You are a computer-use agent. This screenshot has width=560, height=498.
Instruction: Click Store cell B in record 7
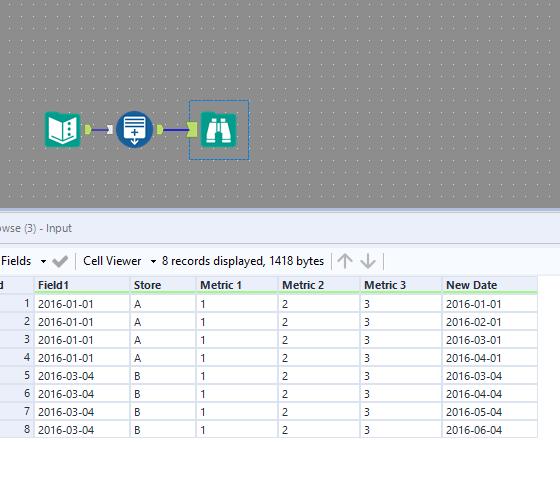coord(162,412)
